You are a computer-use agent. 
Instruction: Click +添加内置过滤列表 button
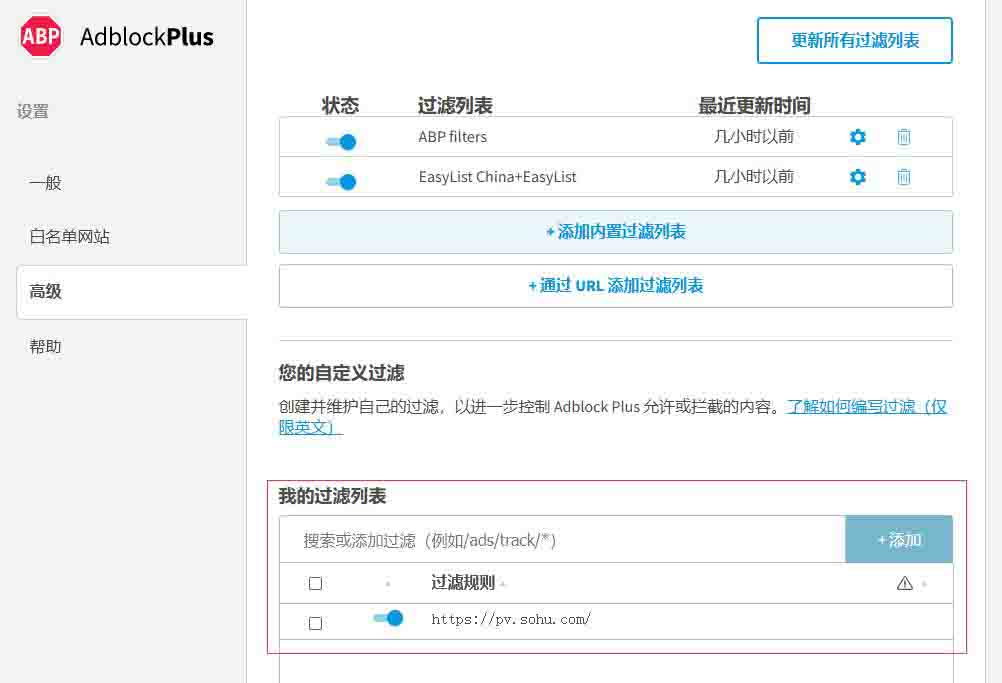coord(615,232)
